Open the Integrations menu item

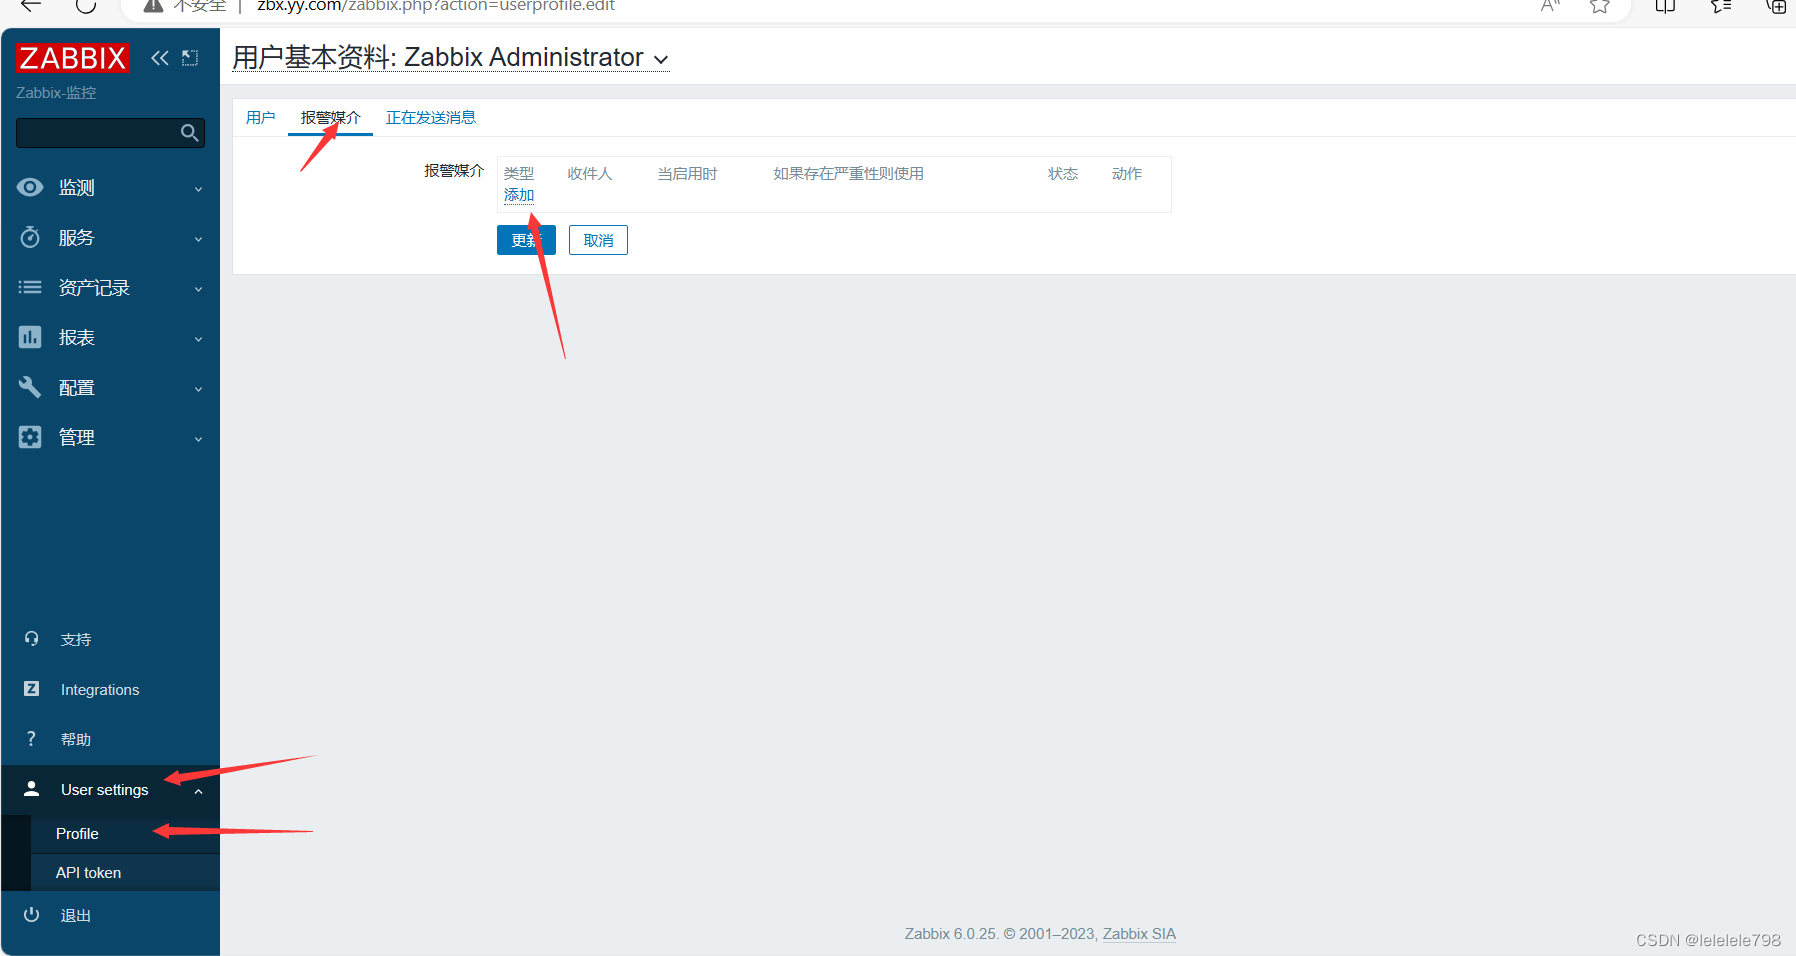[100, 689]
